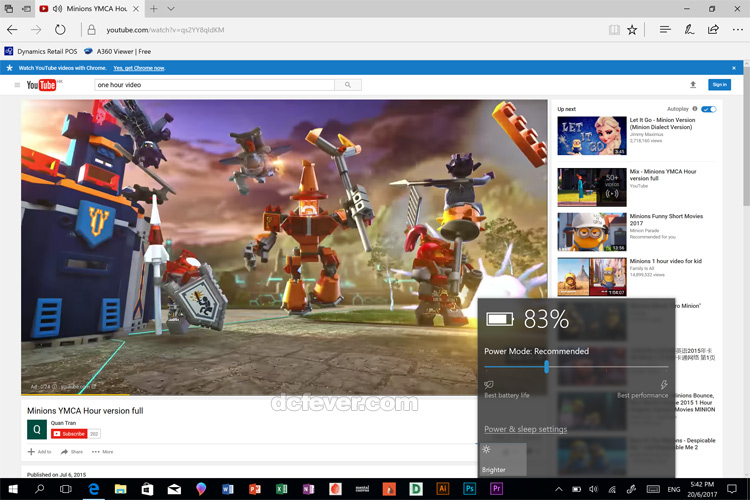Screen dimensions: 750x500
Task: Switch to Minions YMCA Hour tab
Action: (x=89, y=9)
